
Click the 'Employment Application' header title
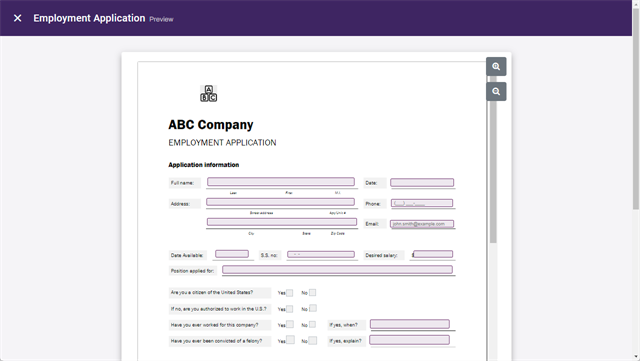pyautogui.click(x=89, y=18)
